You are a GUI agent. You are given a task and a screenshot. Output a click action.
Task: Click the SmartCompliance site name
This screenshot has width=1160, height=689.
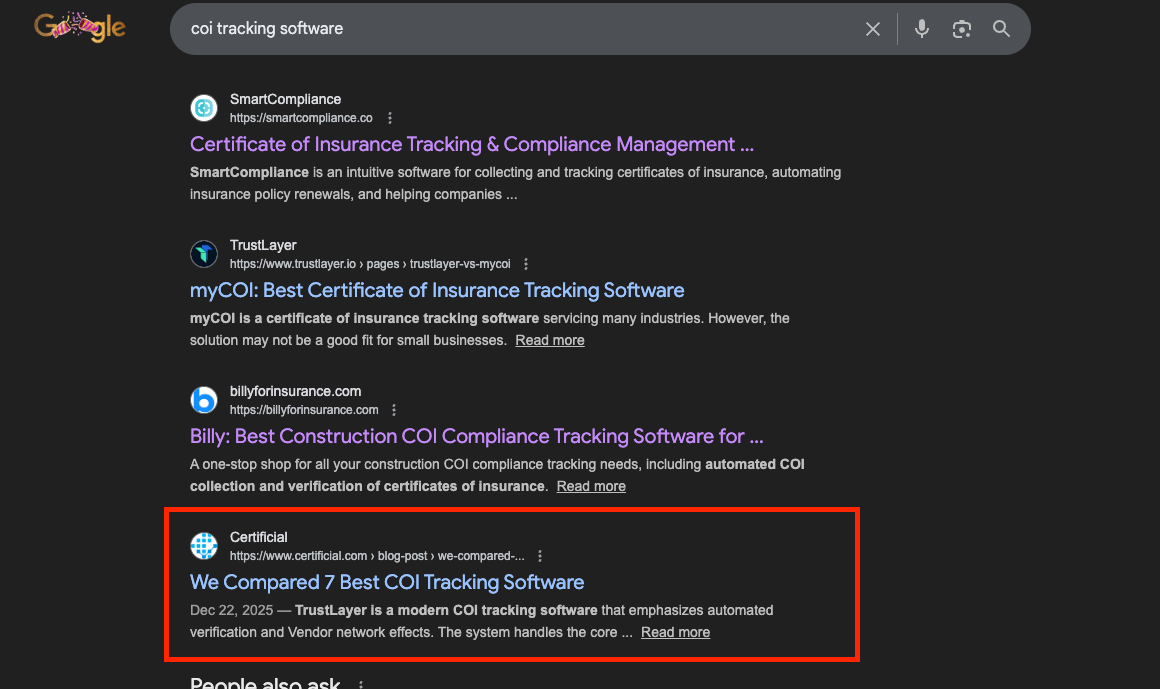point(286,99)
